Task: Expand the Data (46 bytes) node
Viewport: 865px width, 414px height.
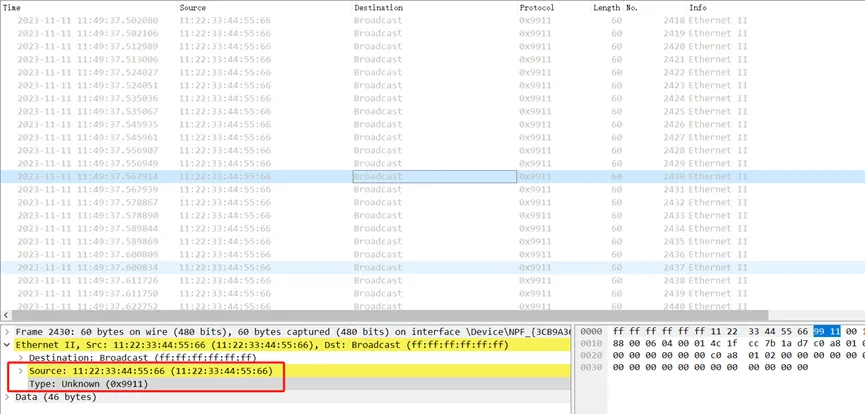Action: [8, 397]
